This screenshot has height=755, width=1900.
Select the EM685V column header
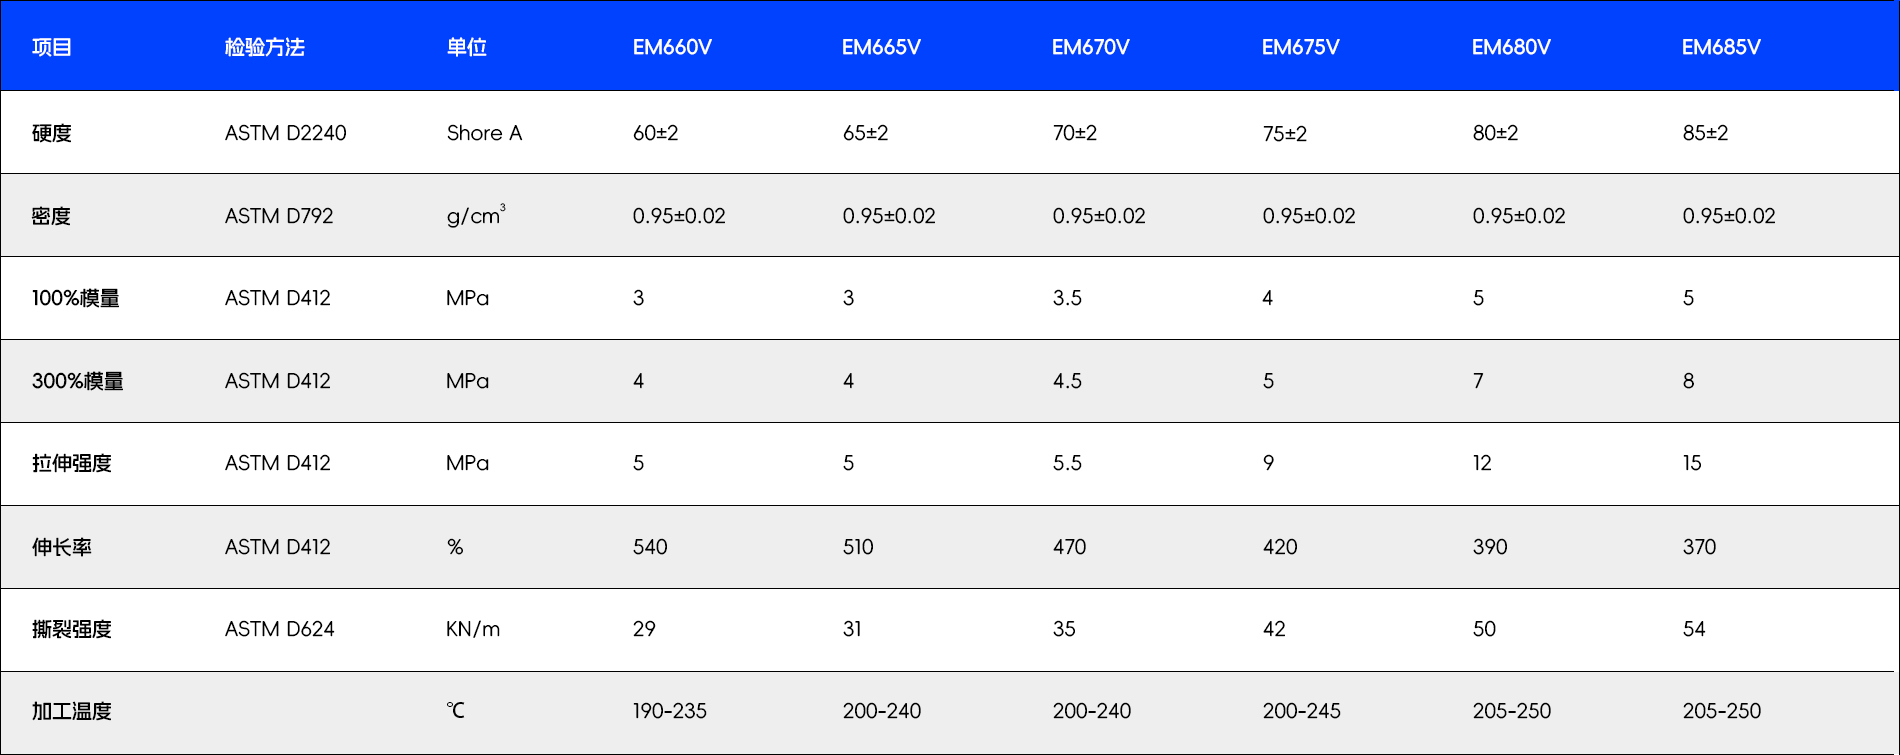(x=1721, y=47)
